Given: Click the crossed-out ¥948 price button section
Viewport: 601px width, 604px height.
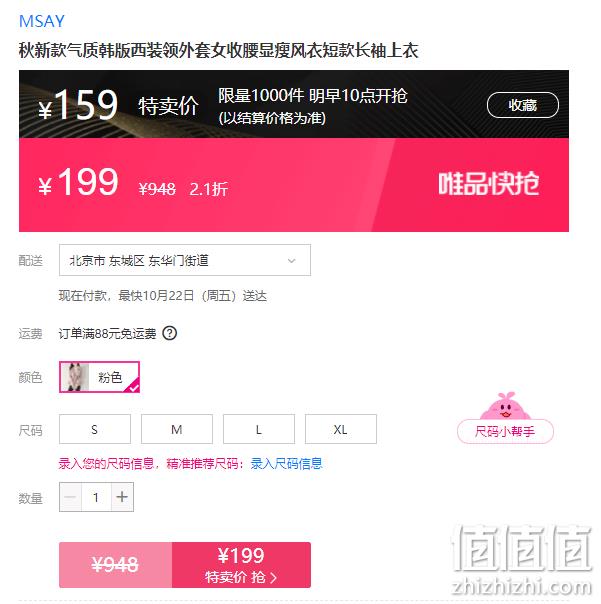Looking at the screenshot, I should (x=116, y=565).
